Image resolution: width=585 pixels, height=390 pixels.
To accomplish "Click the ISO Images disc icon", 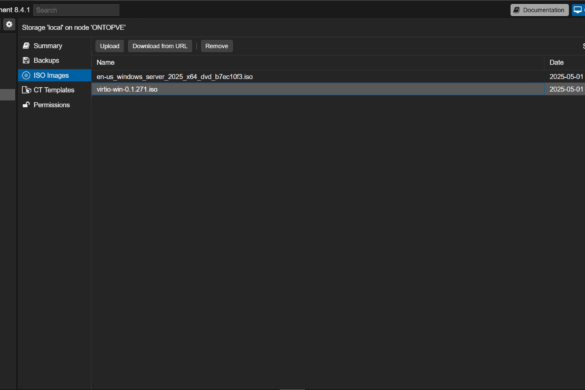I will tap(26, 75).
